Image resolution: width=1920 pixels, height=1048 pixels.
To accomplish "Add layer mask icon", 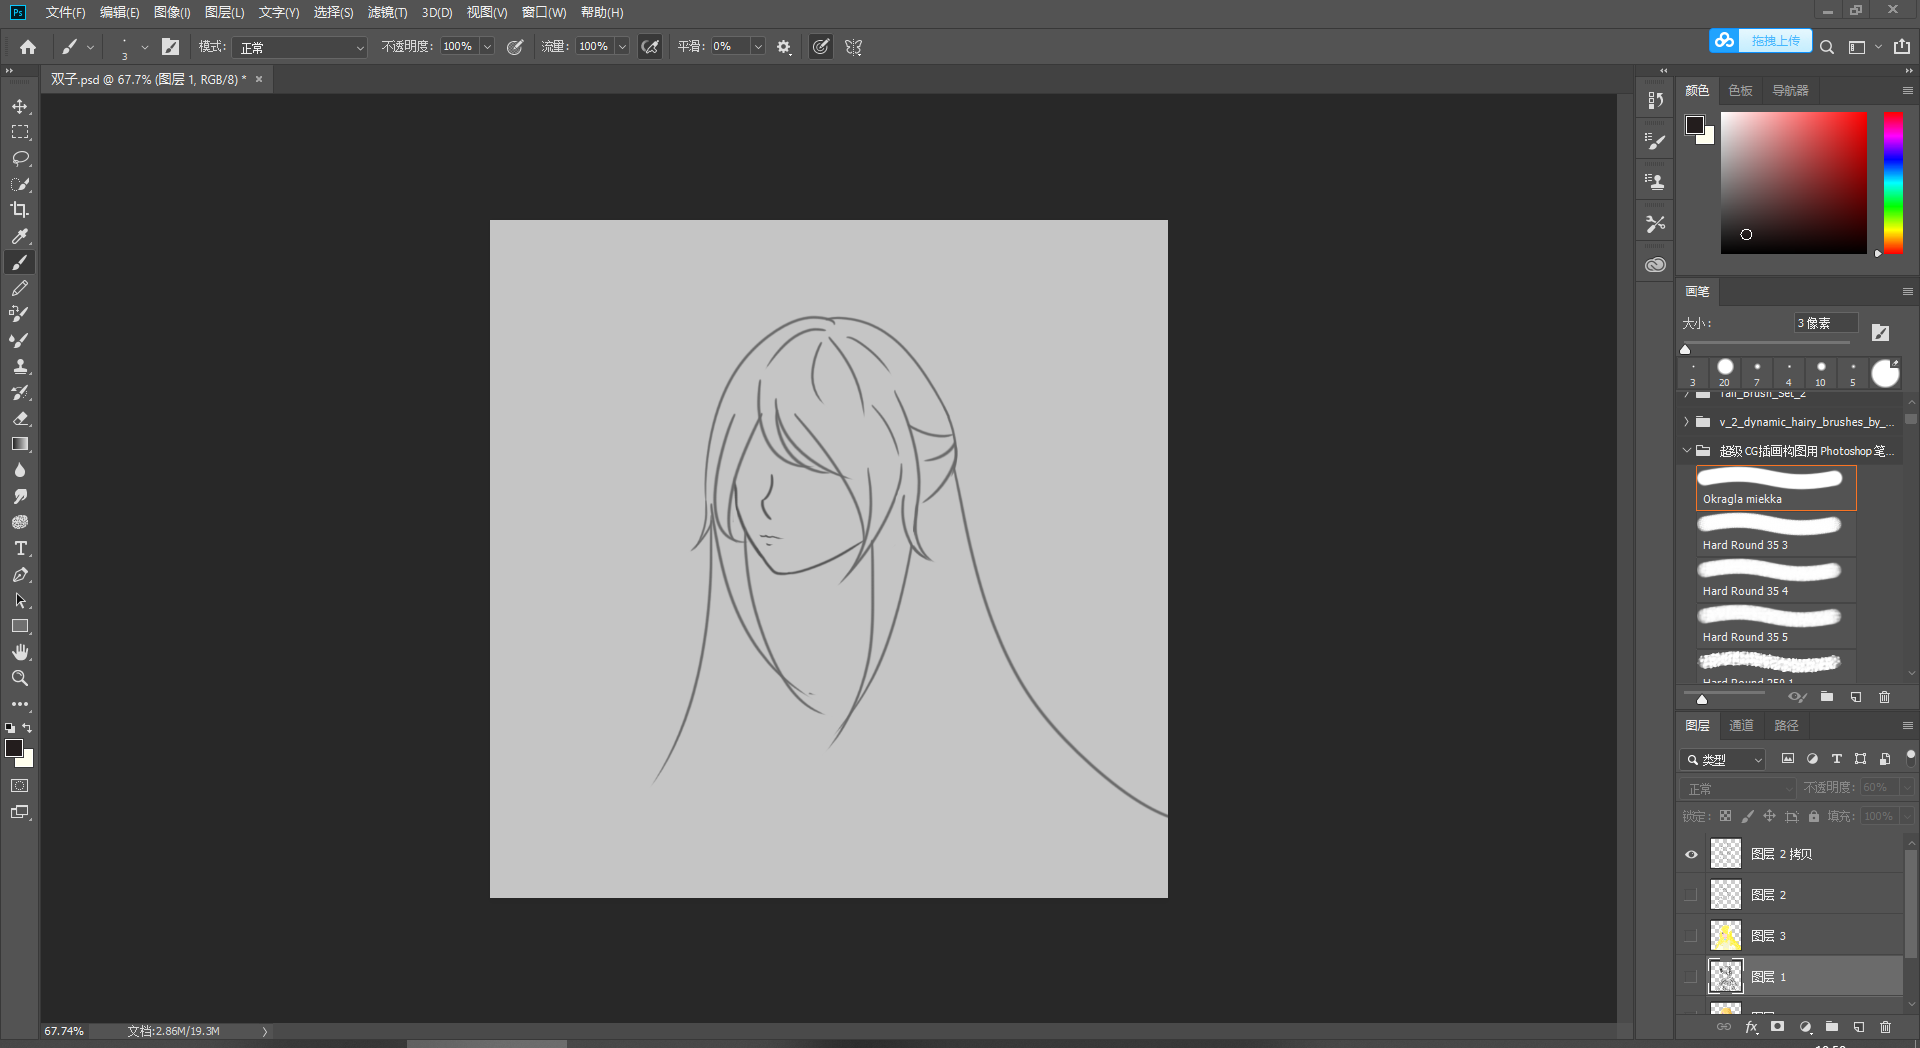I will (x=1777, y=1027).
